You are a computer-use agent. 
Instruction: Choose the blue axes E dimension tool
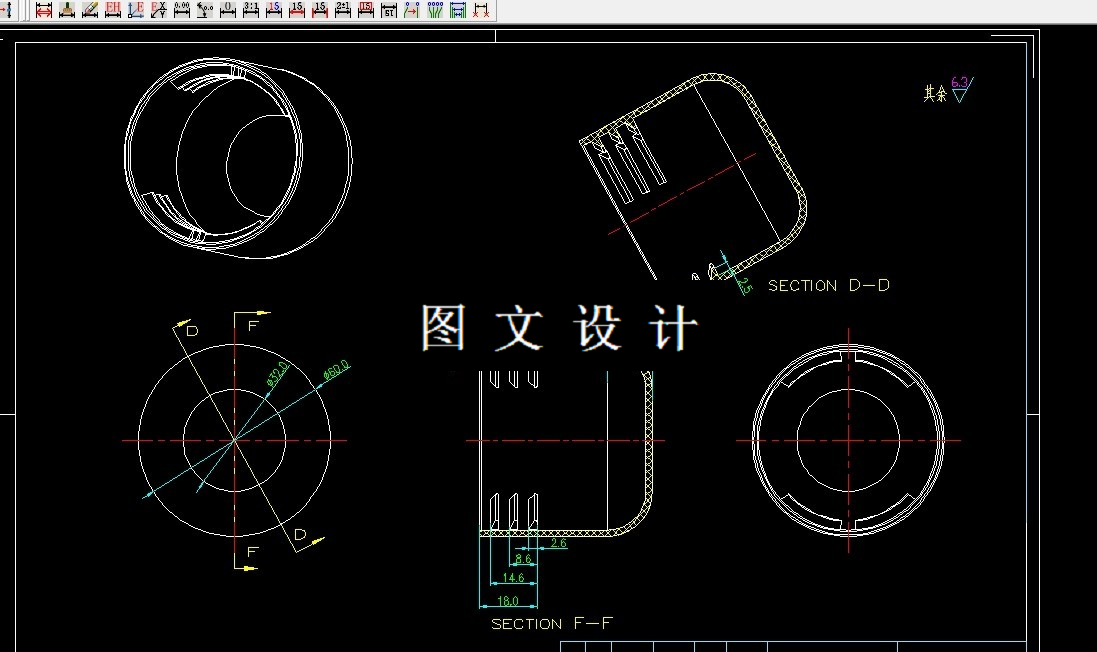pyautogui.click(x=136, y=10)
